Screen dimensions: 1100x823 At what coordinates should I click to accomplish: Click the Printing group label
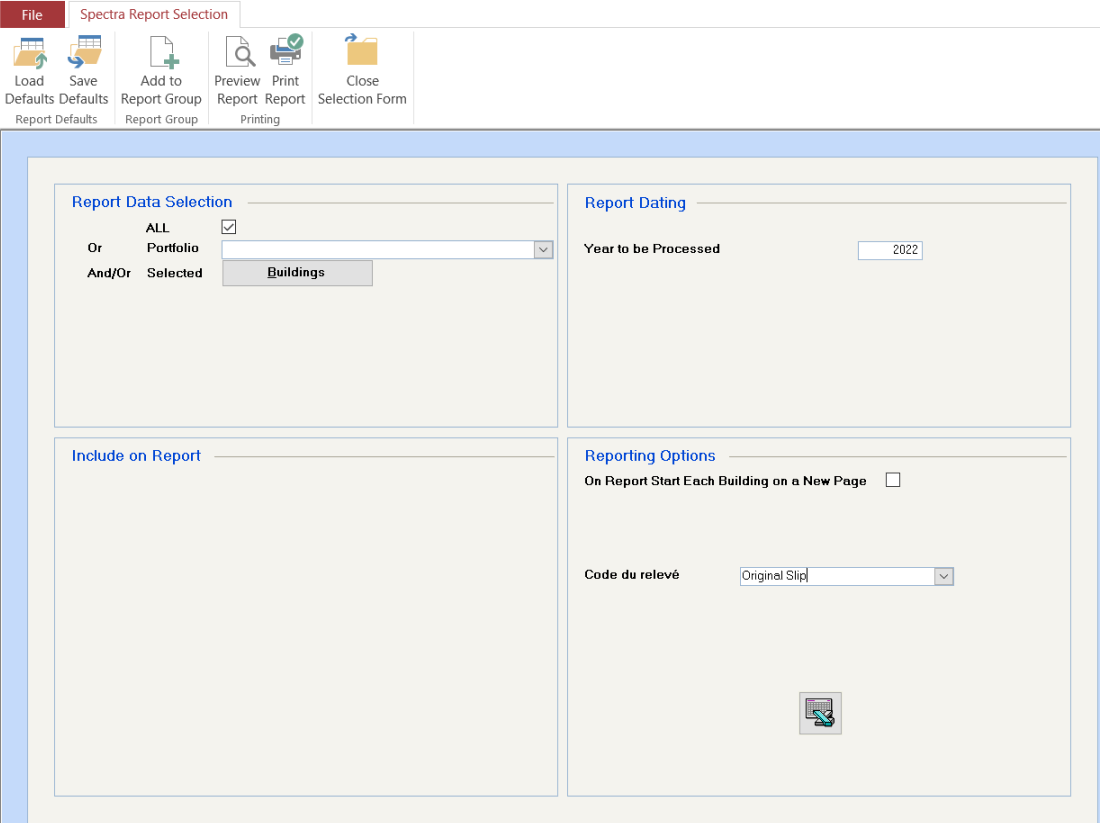click(x=260, y=119)
